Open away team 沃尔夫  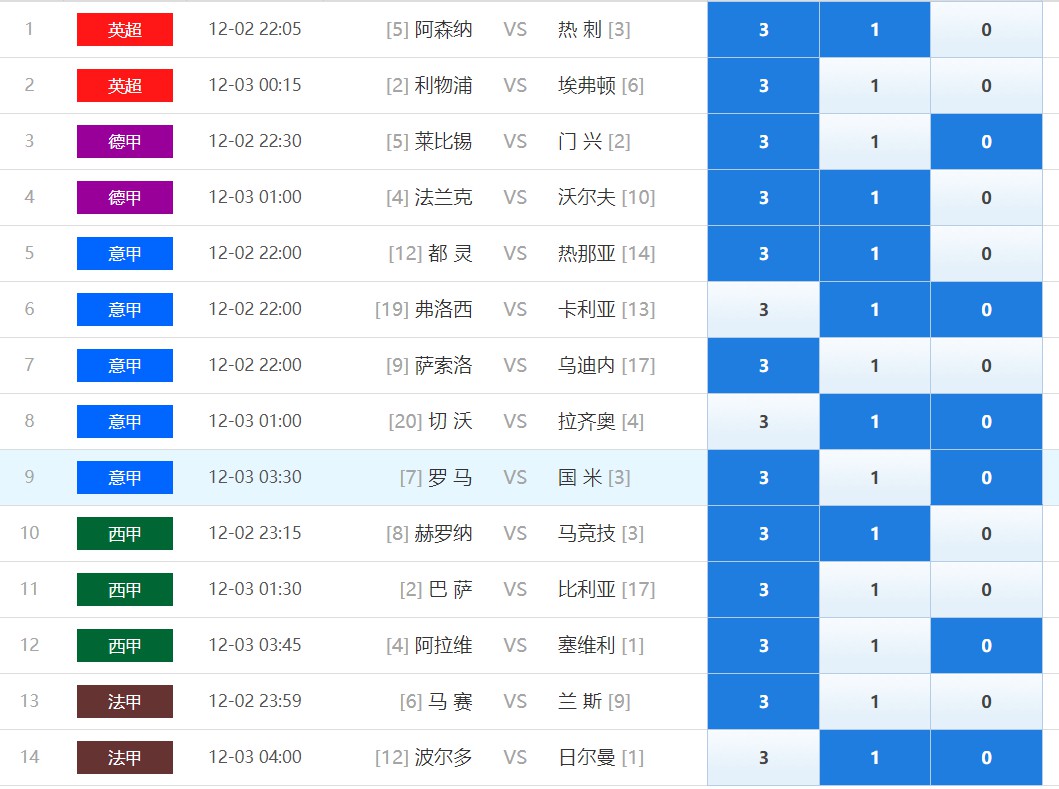coord(587,197)
